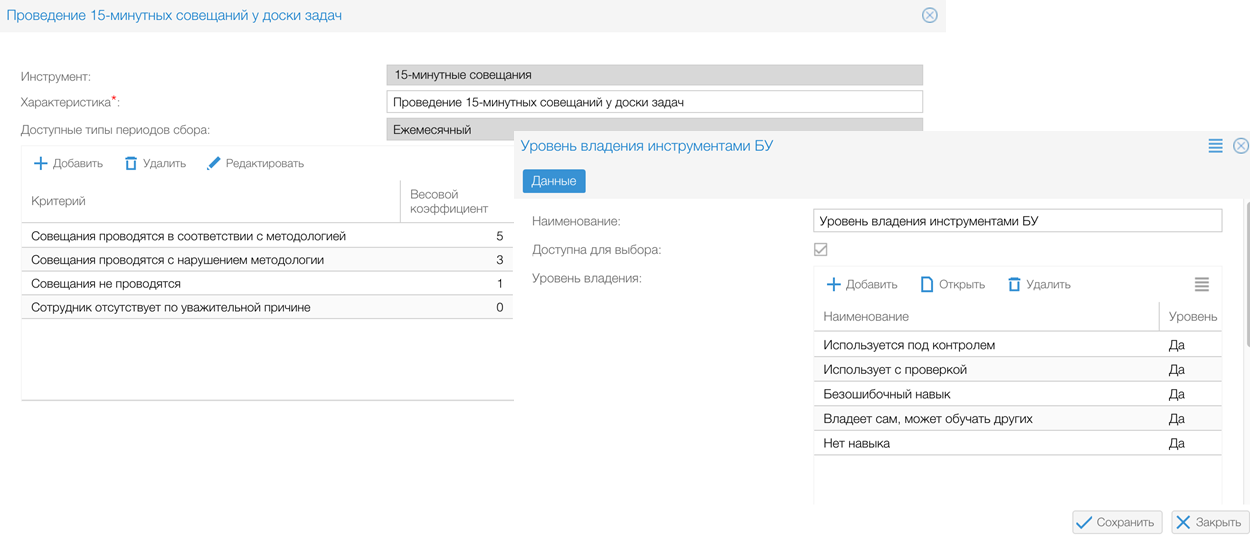Click the Наименование text field in the dialog
The width and height of the screenshot is (1250, 536).
1017,221
